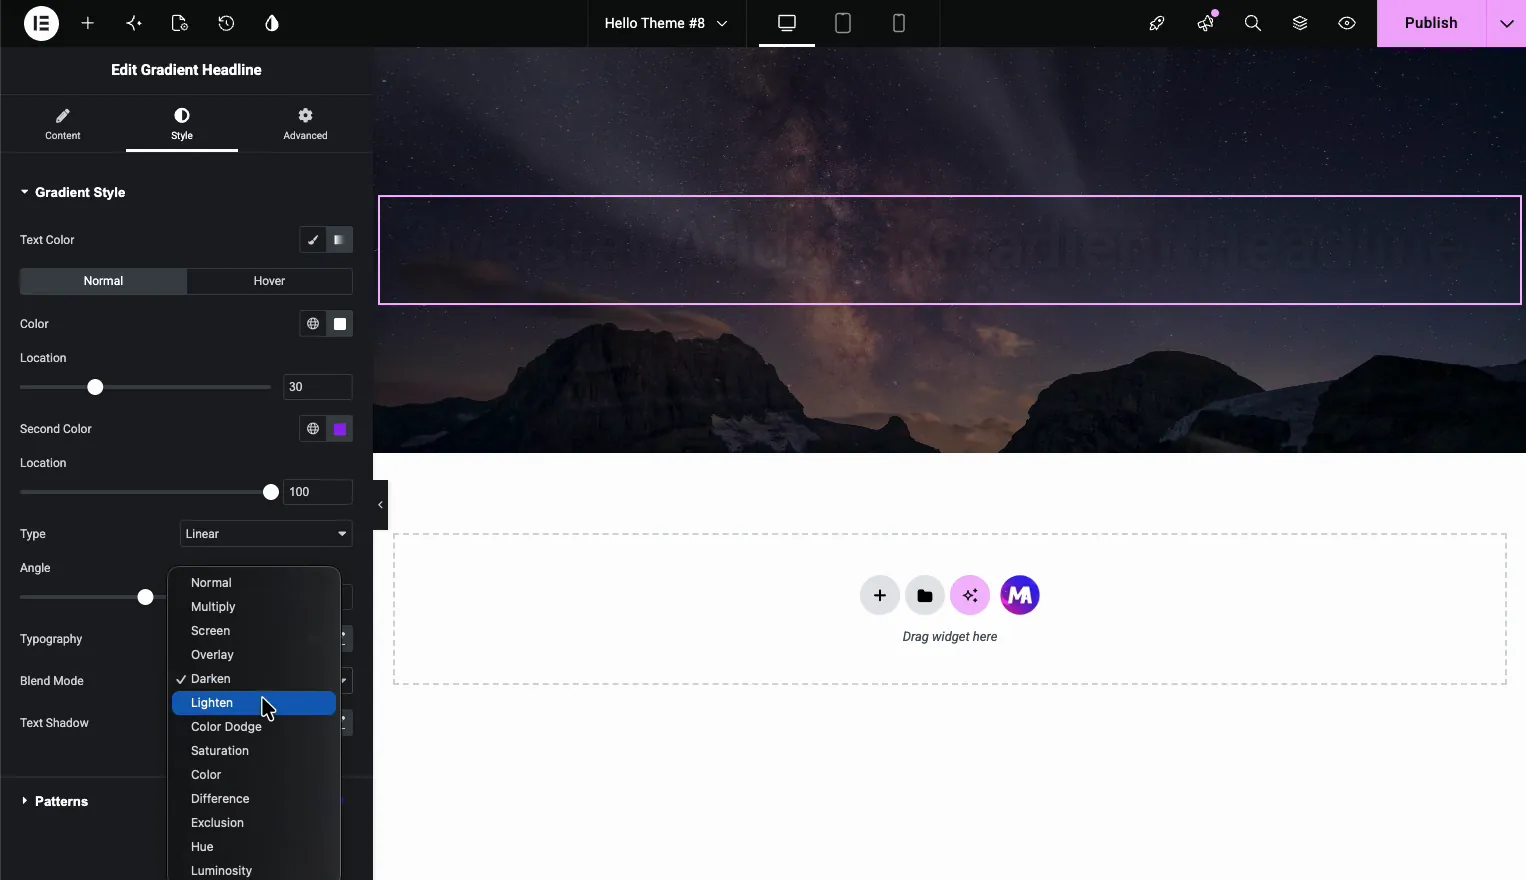This screenshot has width=1526, height=880.
Task: Select the Normal state toggle
Action: coord(103,281)
